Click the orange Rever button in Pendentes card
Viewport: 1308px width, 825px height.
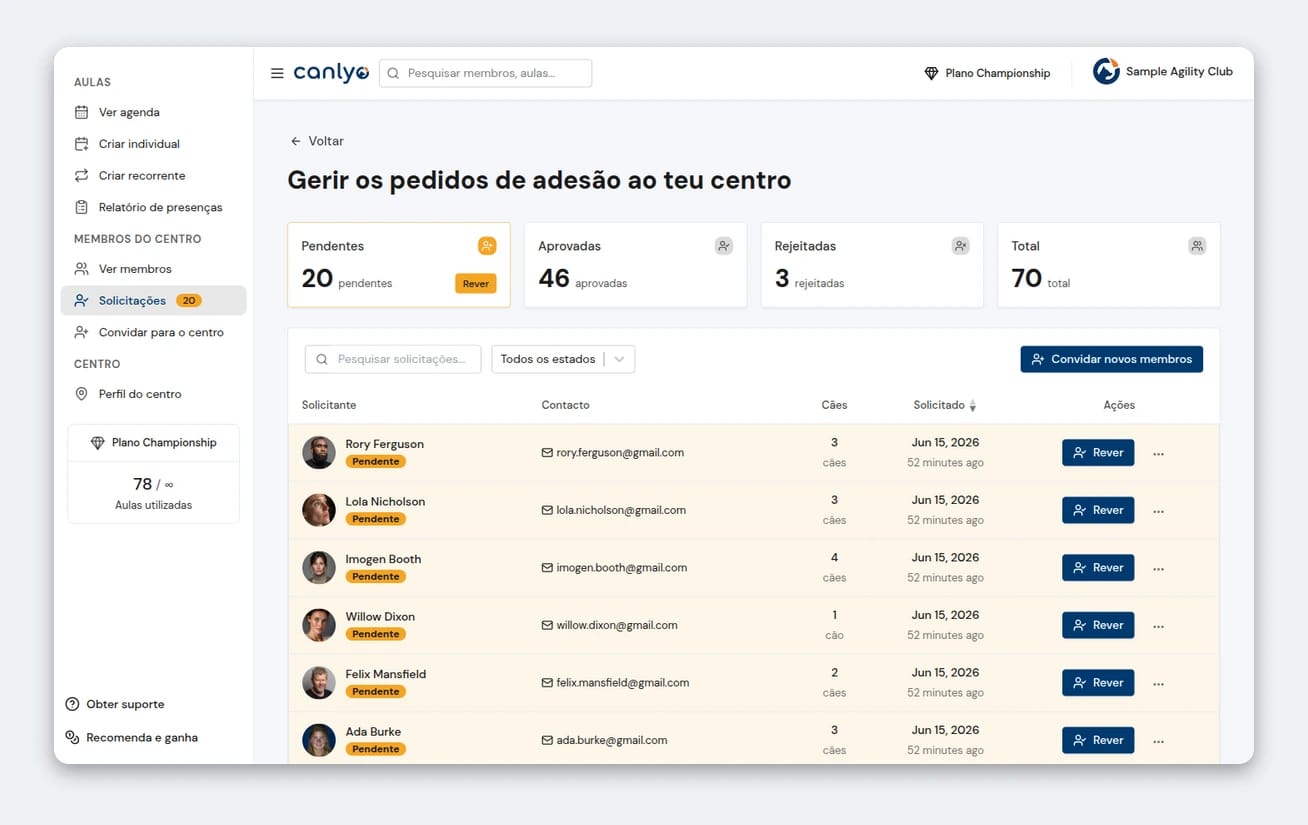(476, 283)
